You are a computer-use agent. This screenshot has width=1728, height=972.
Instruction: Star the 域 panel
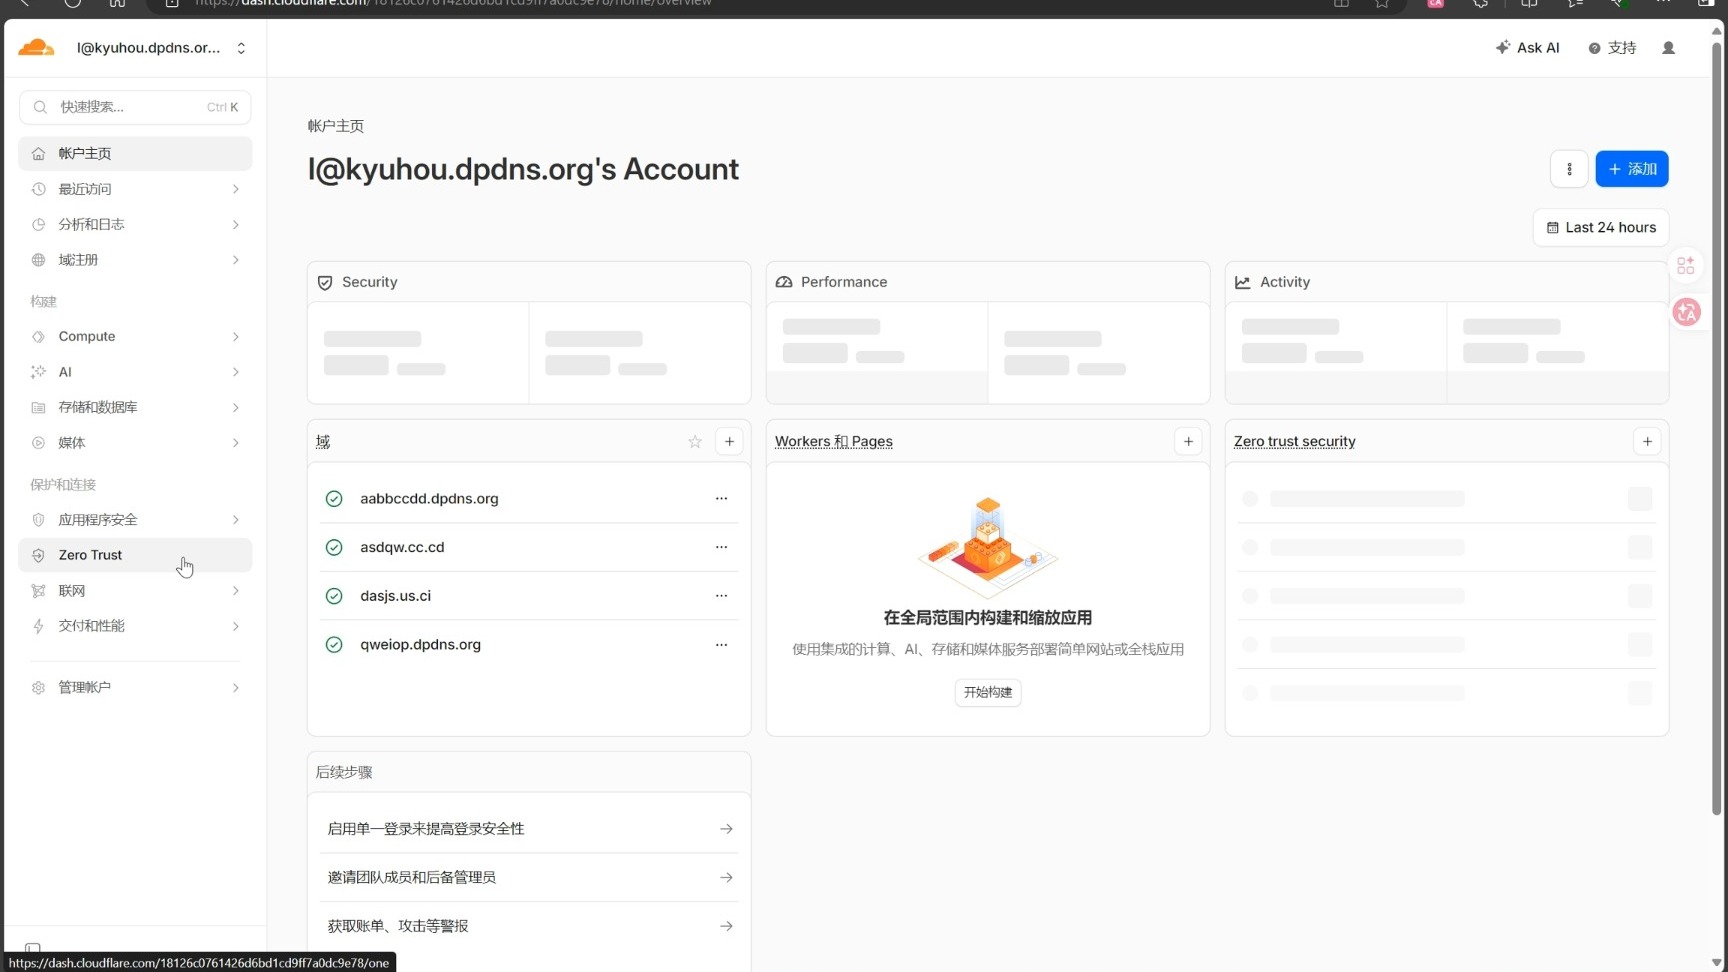(x=695, y=442)
